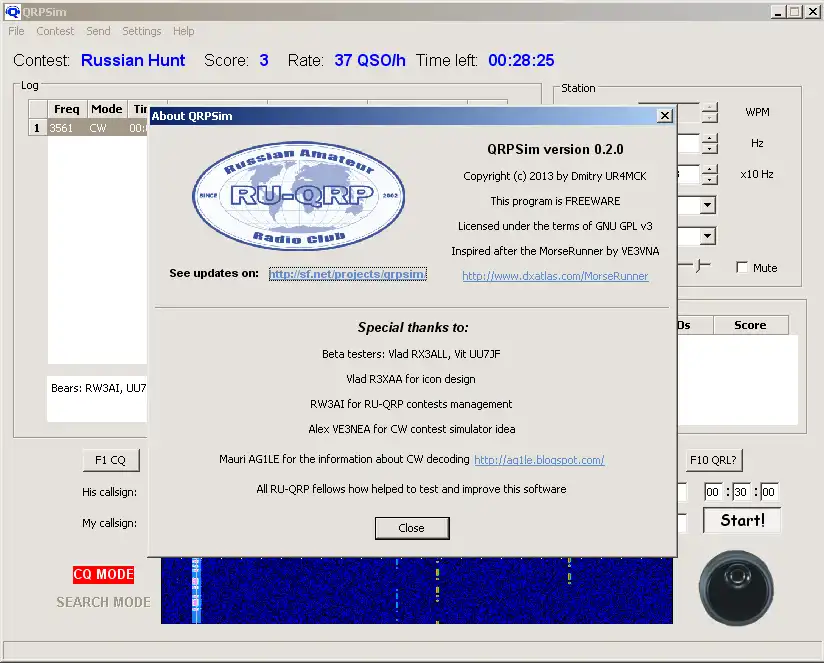Image resolution: width=824 pixels, height=663 pixels.
Task: Click the Score column header
Action: (x=750, y=325)
